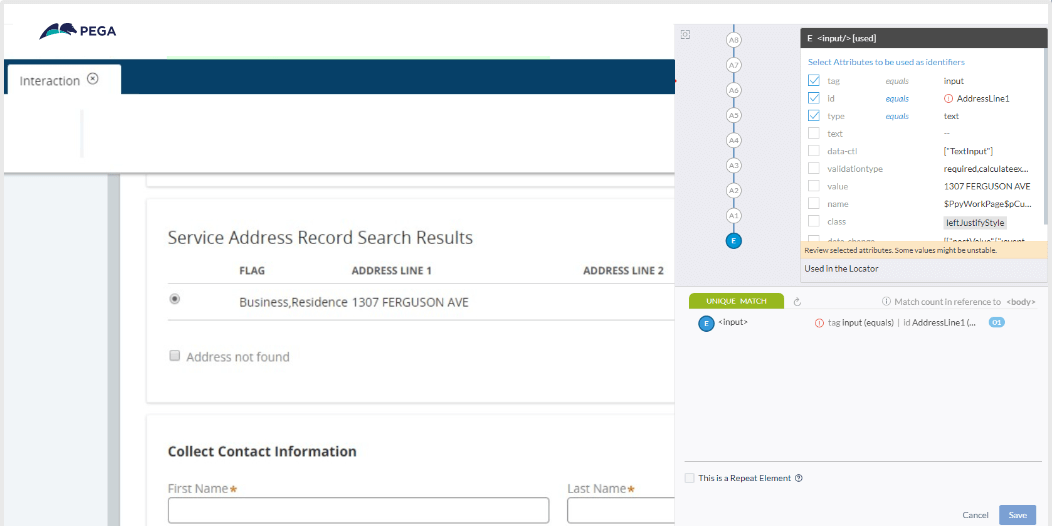Open the Interaction tab
The width and height of the screenshot is (1052, 526).
tap(50, 81)
